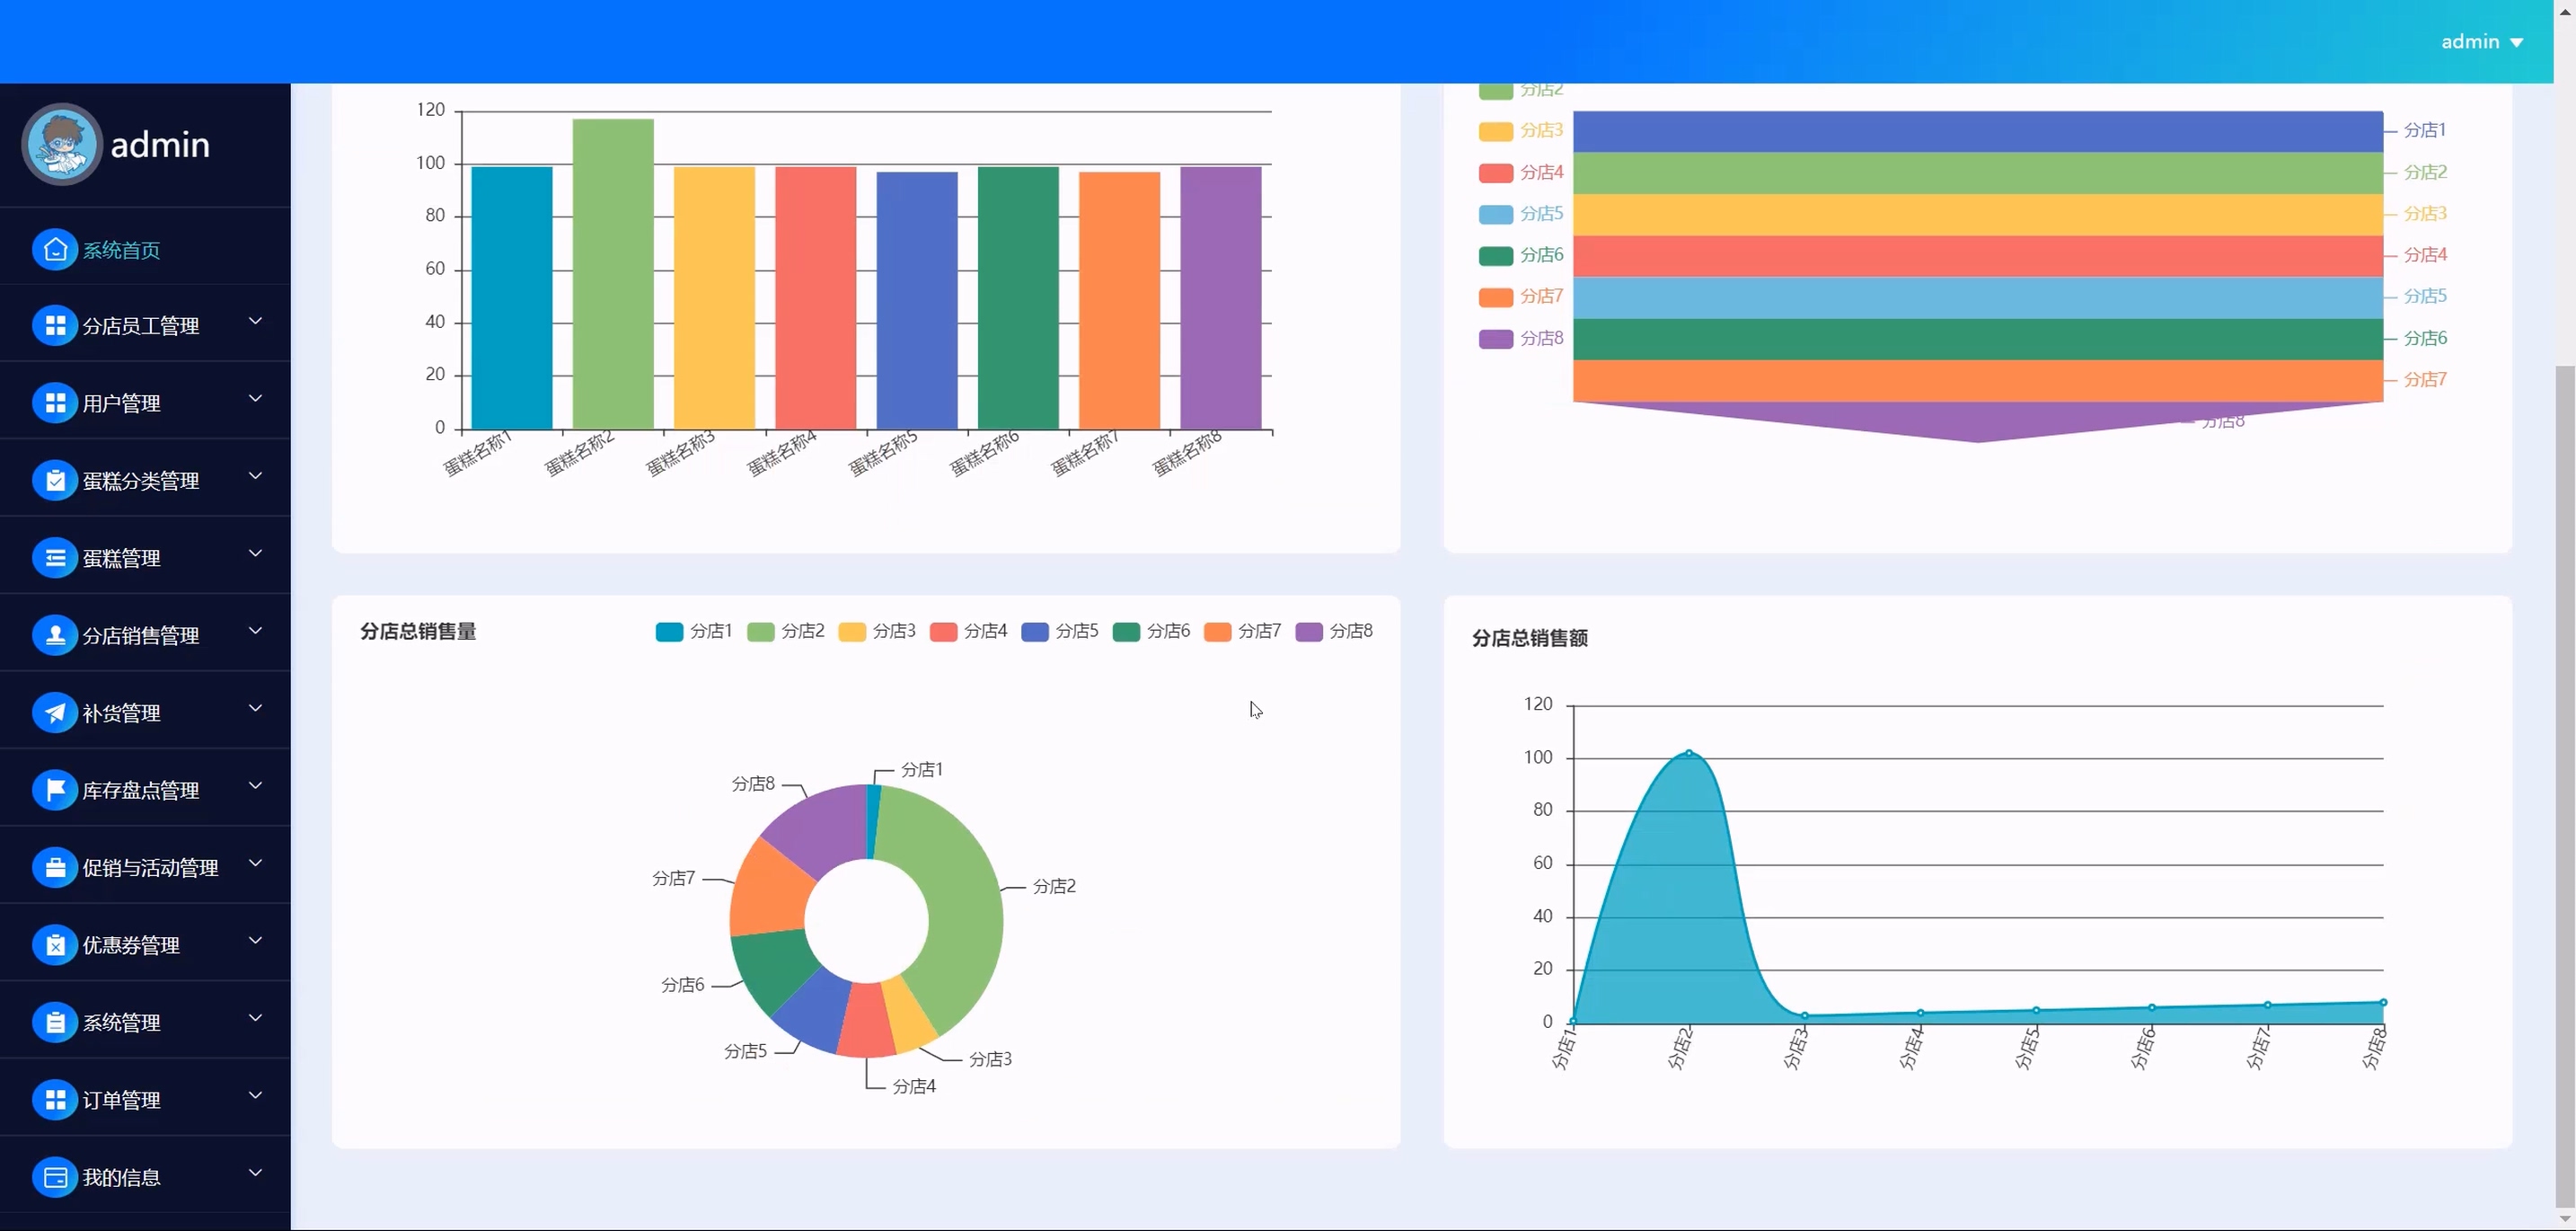
Task: Open the 订单管理 menu item
Action: click(121, 1100)
